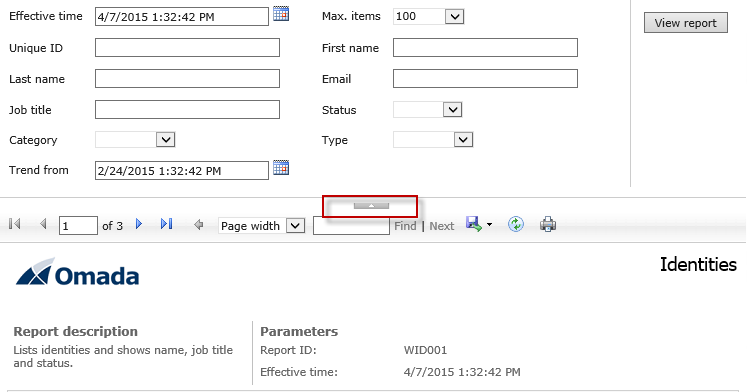Select the Parameters heading
The width and height of the screenshot is (756, 392).
(x=299, y=332)
